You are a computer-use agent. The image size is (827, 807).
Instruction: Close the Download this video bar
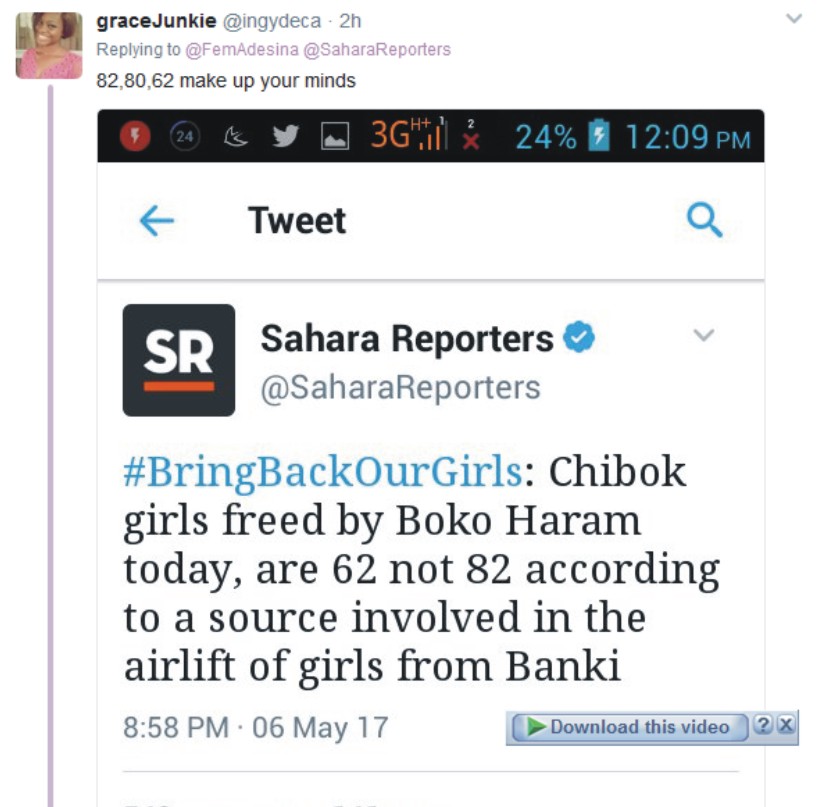tap(786, 726)
